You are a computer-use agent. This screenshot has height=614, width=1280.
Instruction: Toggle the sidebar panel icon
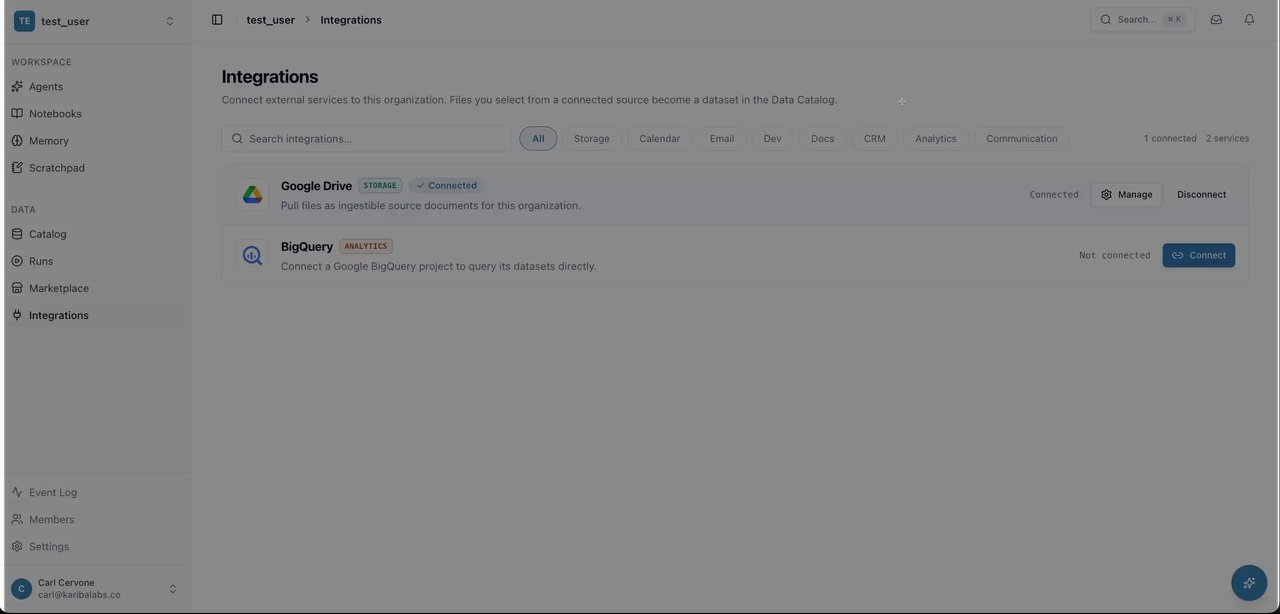(x=217, y=20)
